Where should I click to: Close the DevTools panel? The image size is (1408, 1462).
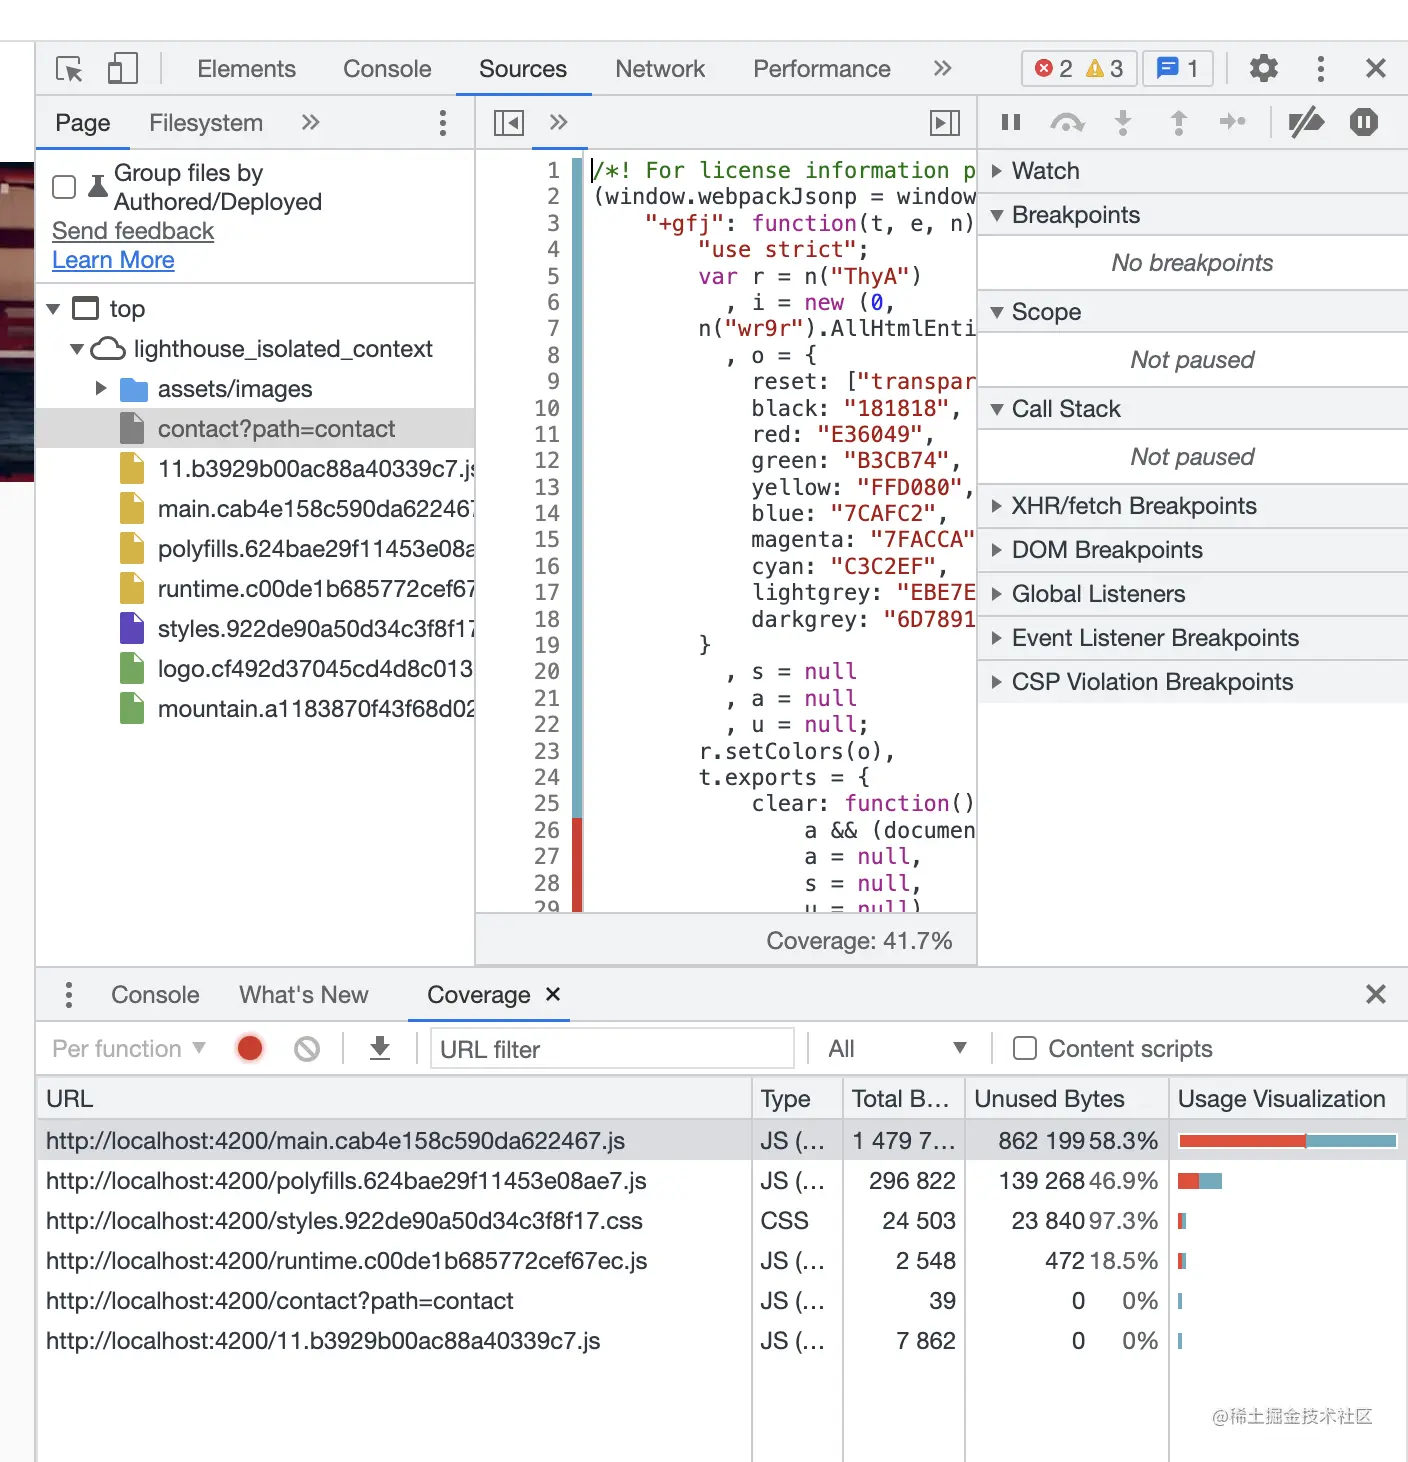coord(1376,68)
